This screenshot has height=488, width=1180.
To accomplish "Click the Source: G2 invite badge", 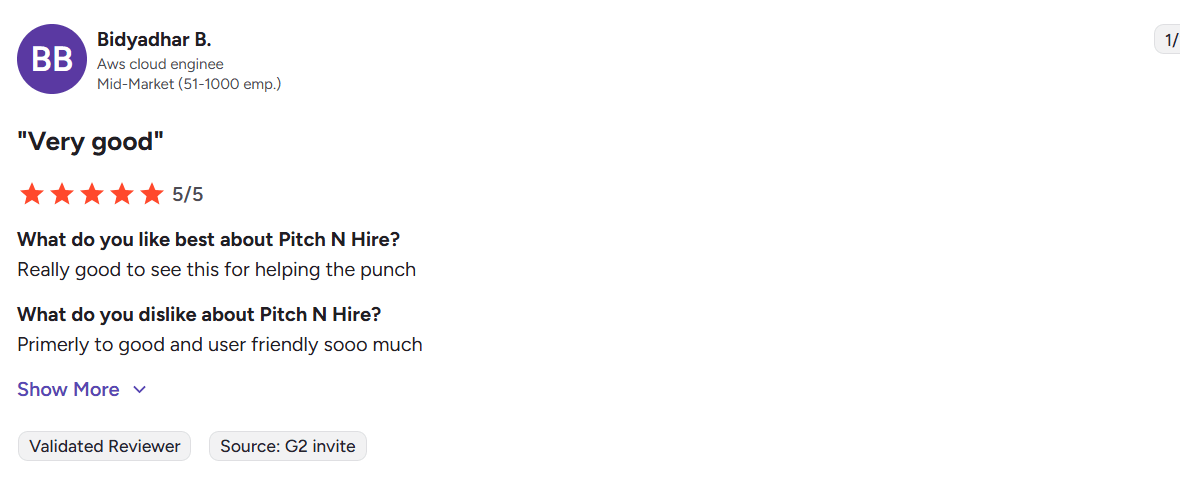I will click(x=288, y=446).
